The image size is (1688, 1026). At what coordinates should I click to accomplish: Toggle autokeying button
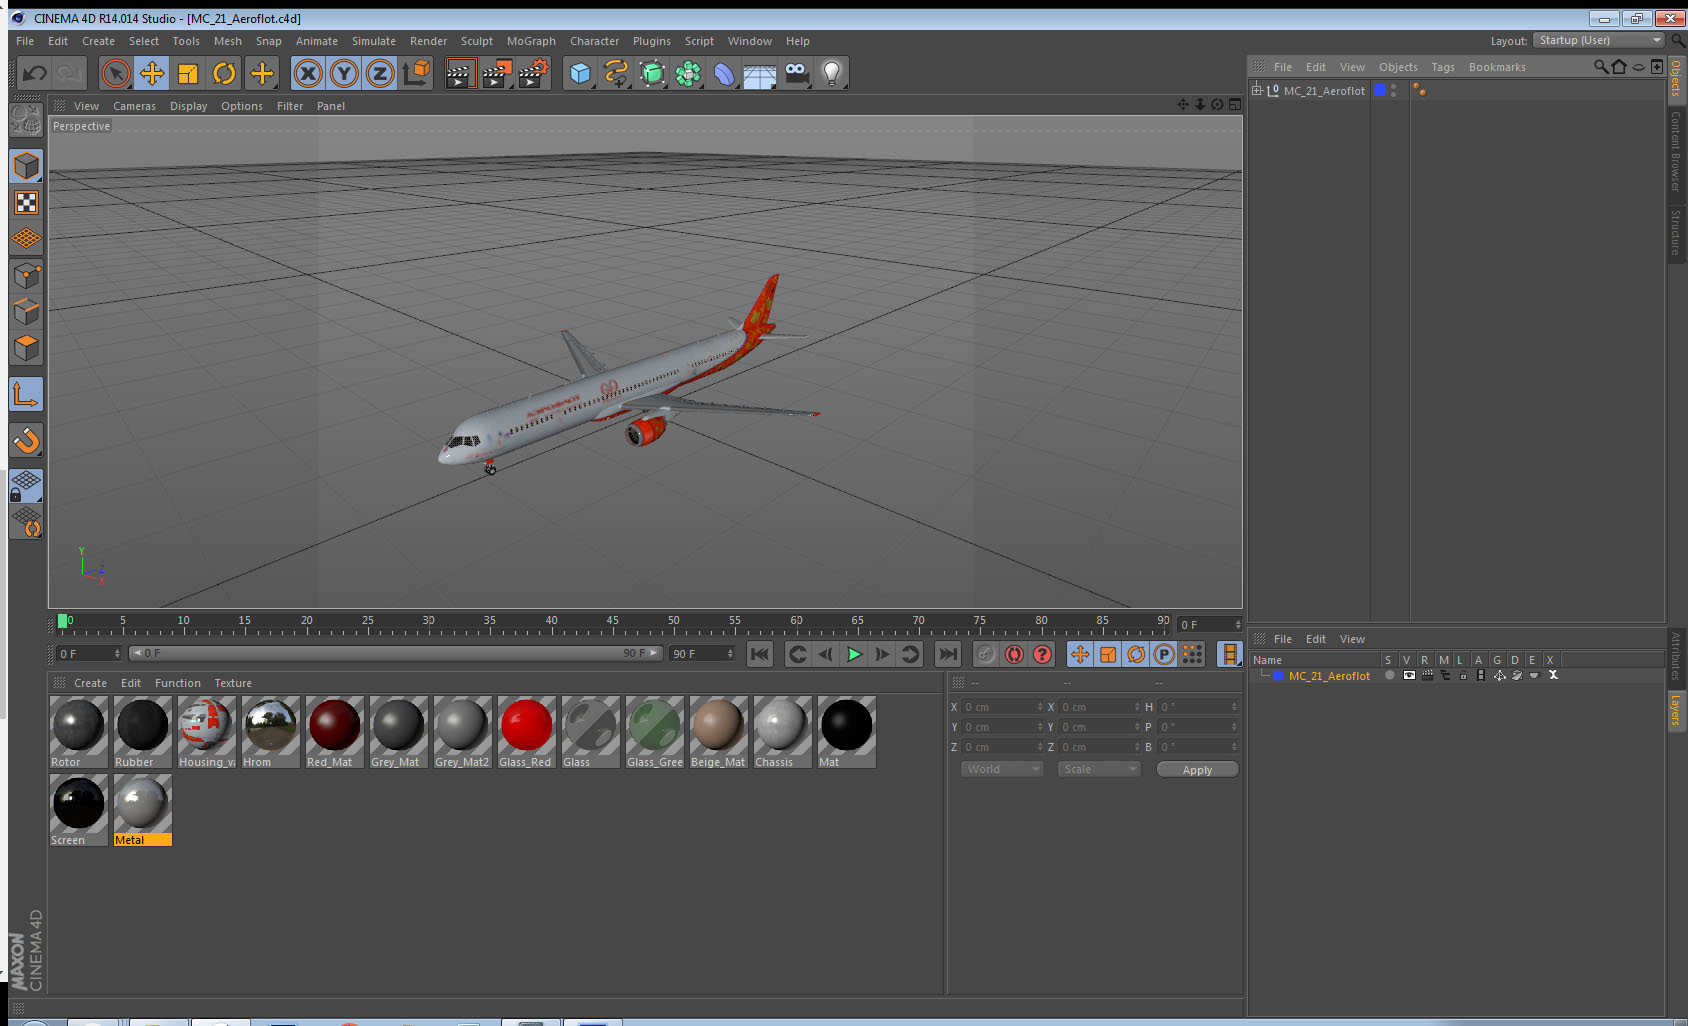coord(1014,654)
